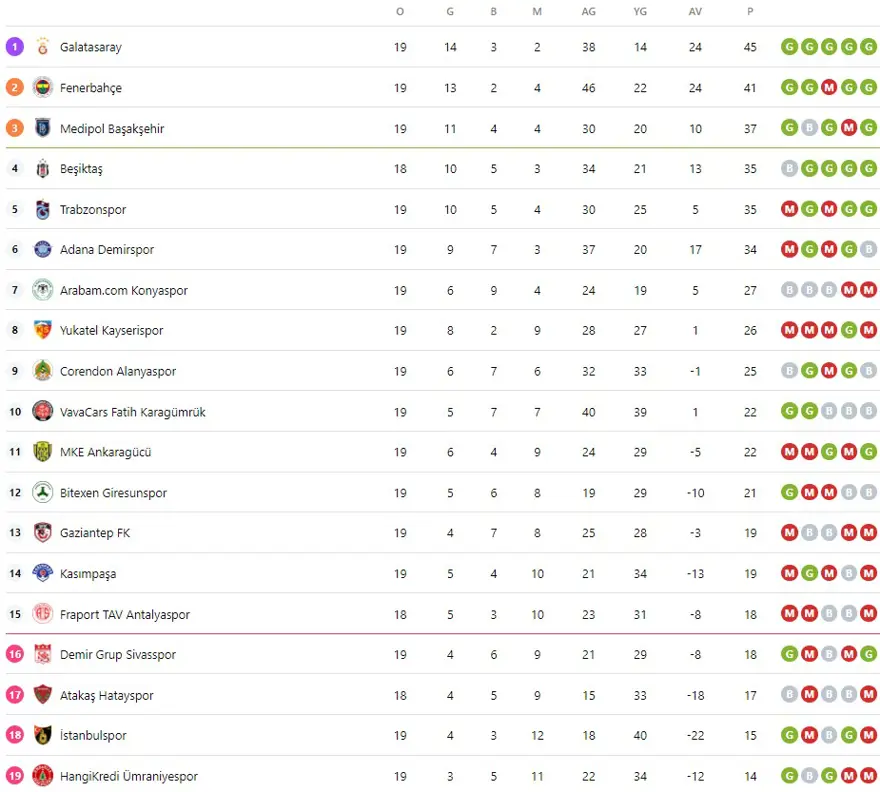Open the Arabam.com Konyaspor team link
Image resolution: width=880 pixels, height=792 pixels.
click(x=124, y=291)
